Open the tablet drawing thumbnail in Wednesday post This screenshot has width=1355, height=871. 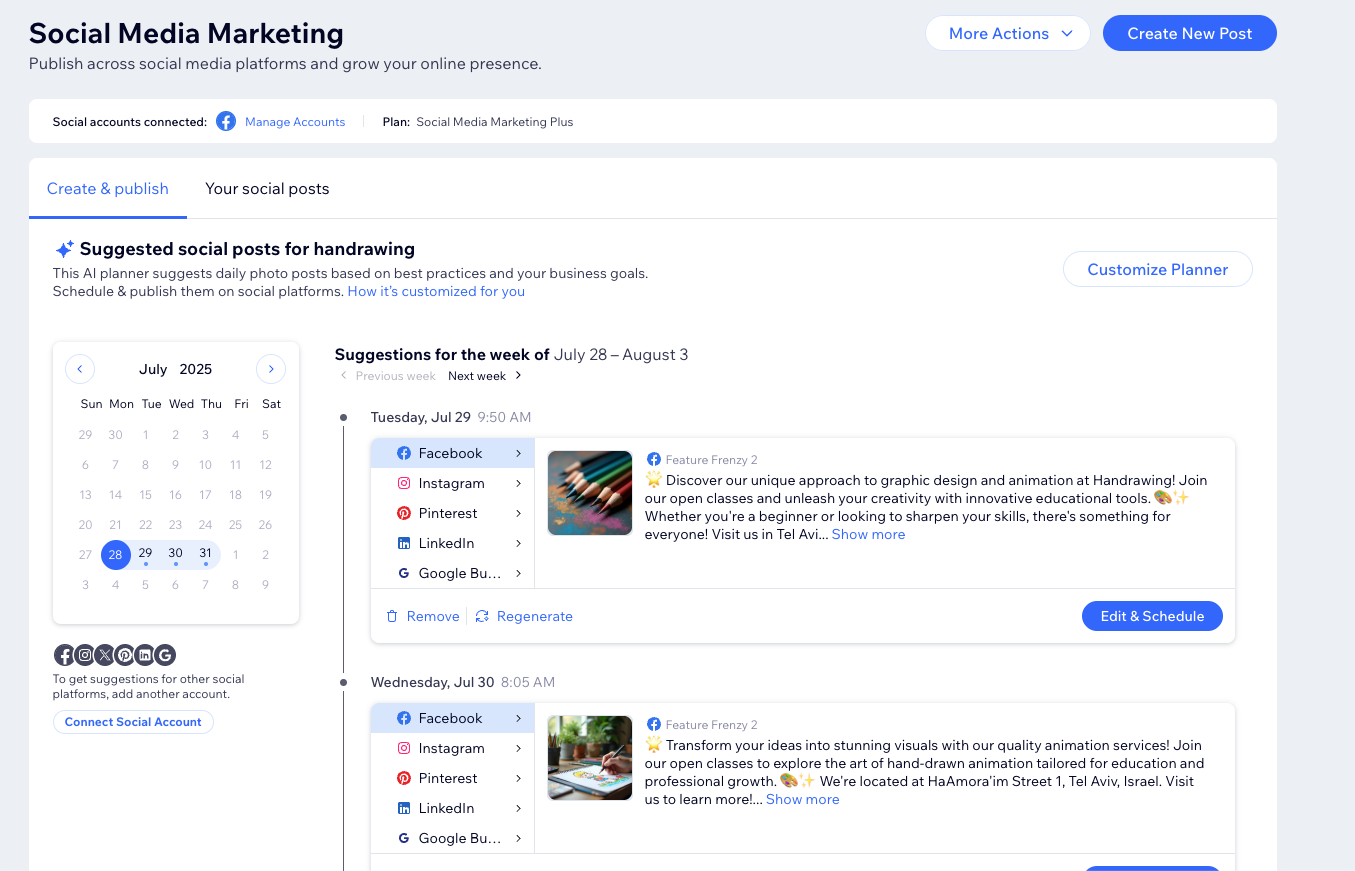pos(590,758)
